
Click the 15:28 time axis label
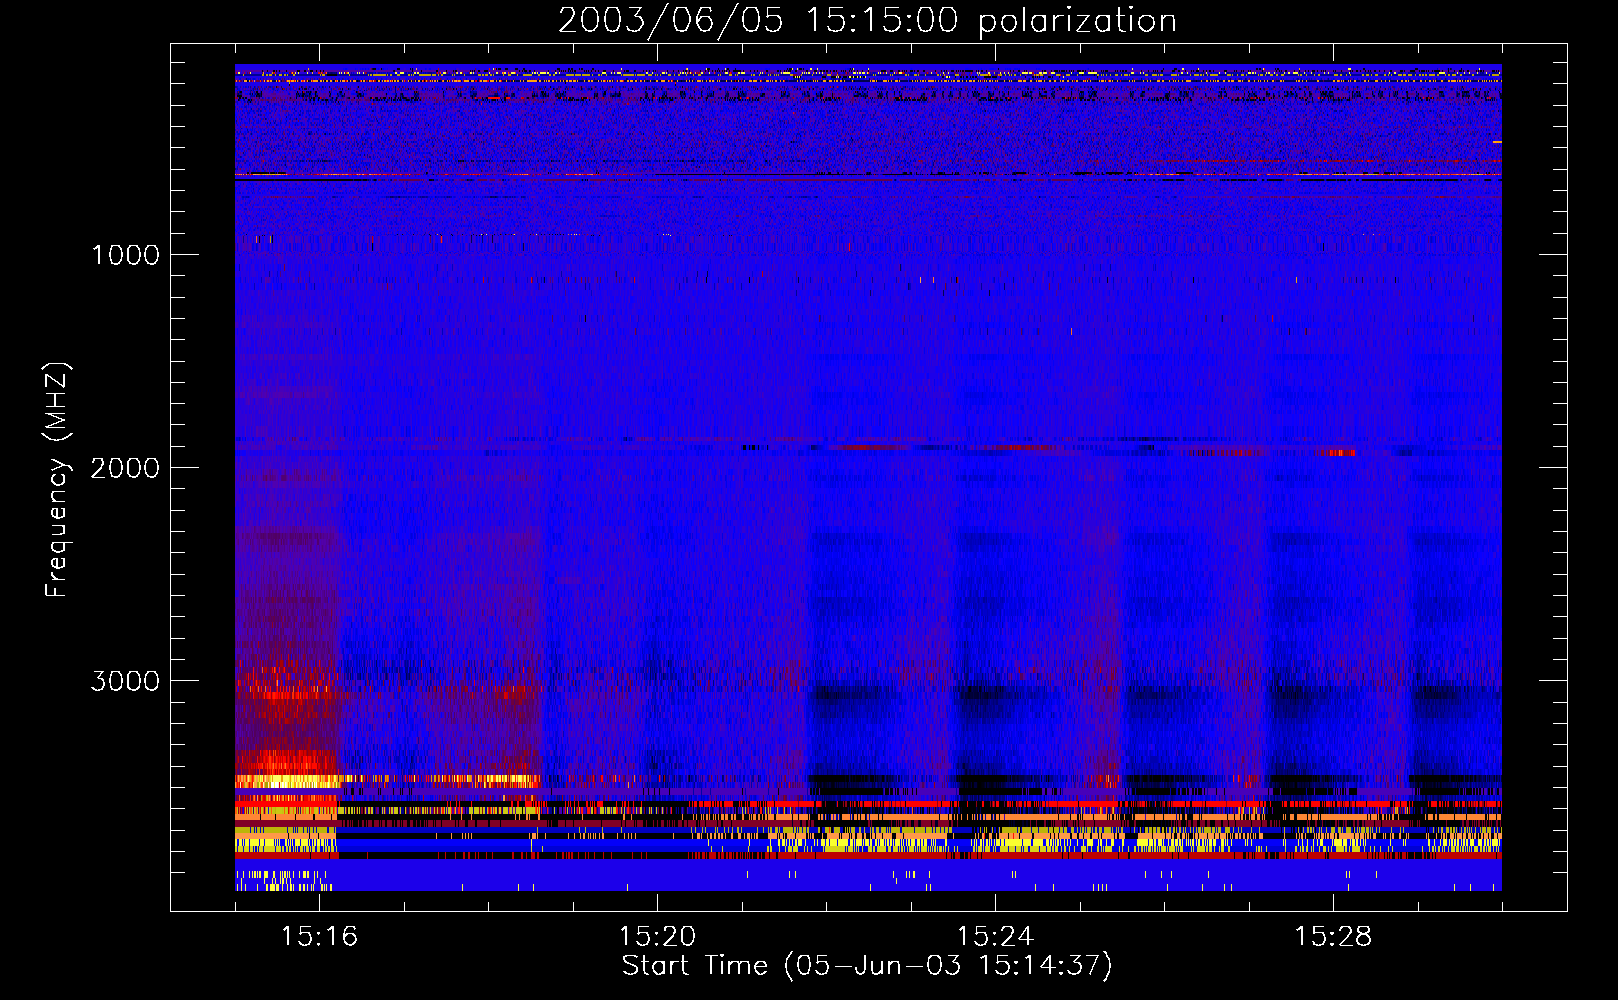[1333, 937]
